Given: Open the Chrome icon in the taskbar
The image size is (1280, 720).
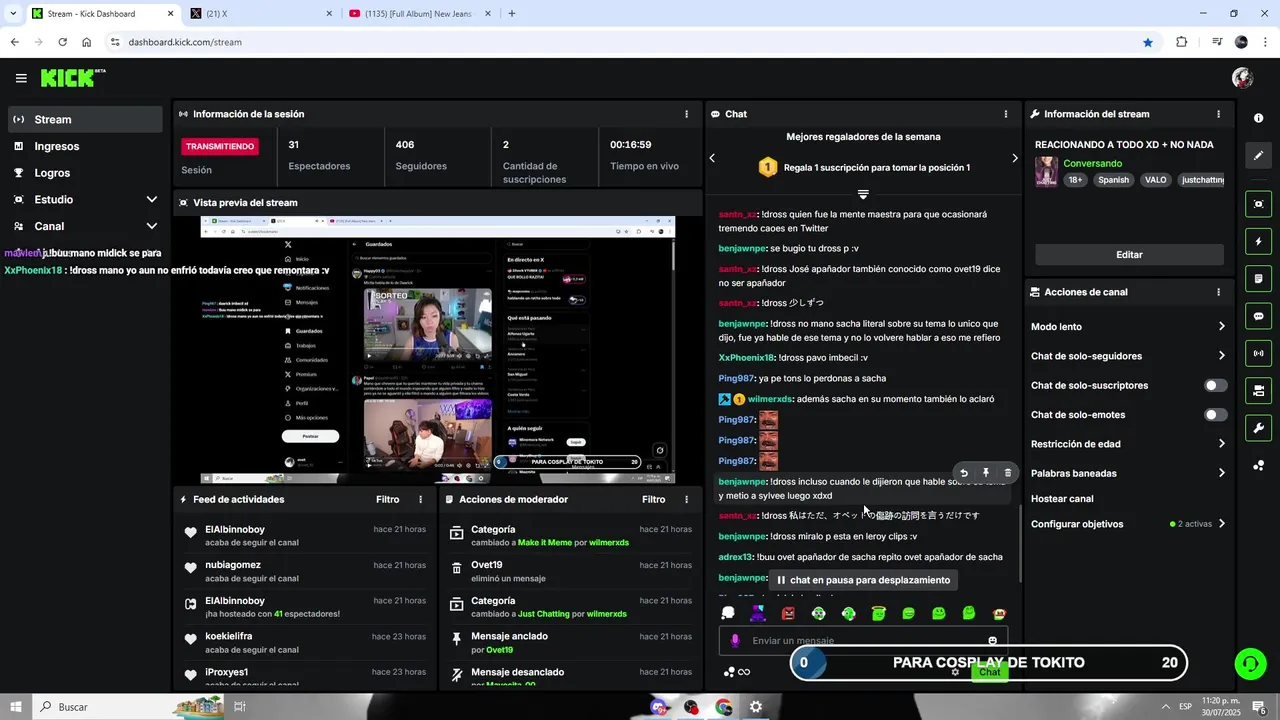Looking at the screenshot, I should (723, 707).
